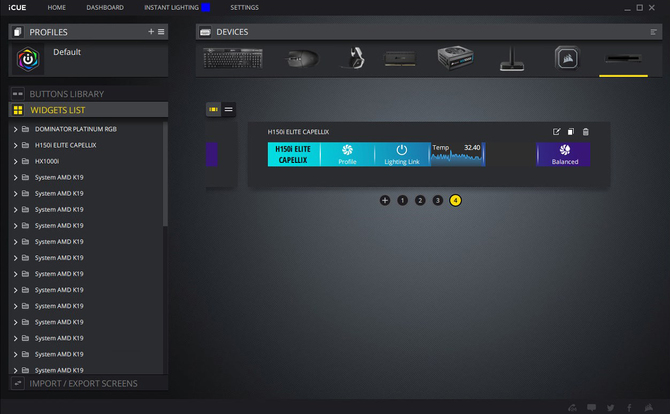Image resolution: width=670 pixels, height=414 pixels.
Task: Open the knowledge base icon in footer
Action: coord(572,408)
